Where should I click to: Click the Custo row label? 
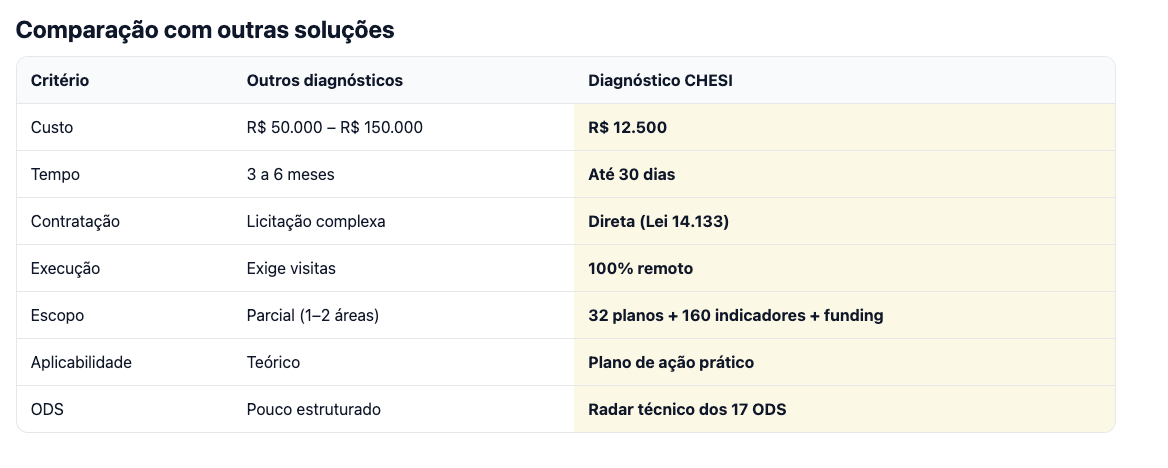pyautogui.click(x=52, y=127)
